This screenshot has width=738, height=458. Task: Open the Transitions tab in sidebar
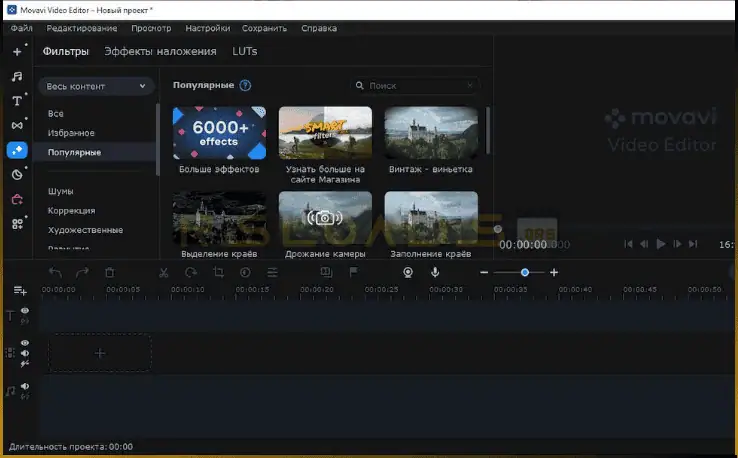[x=17, y=125]
